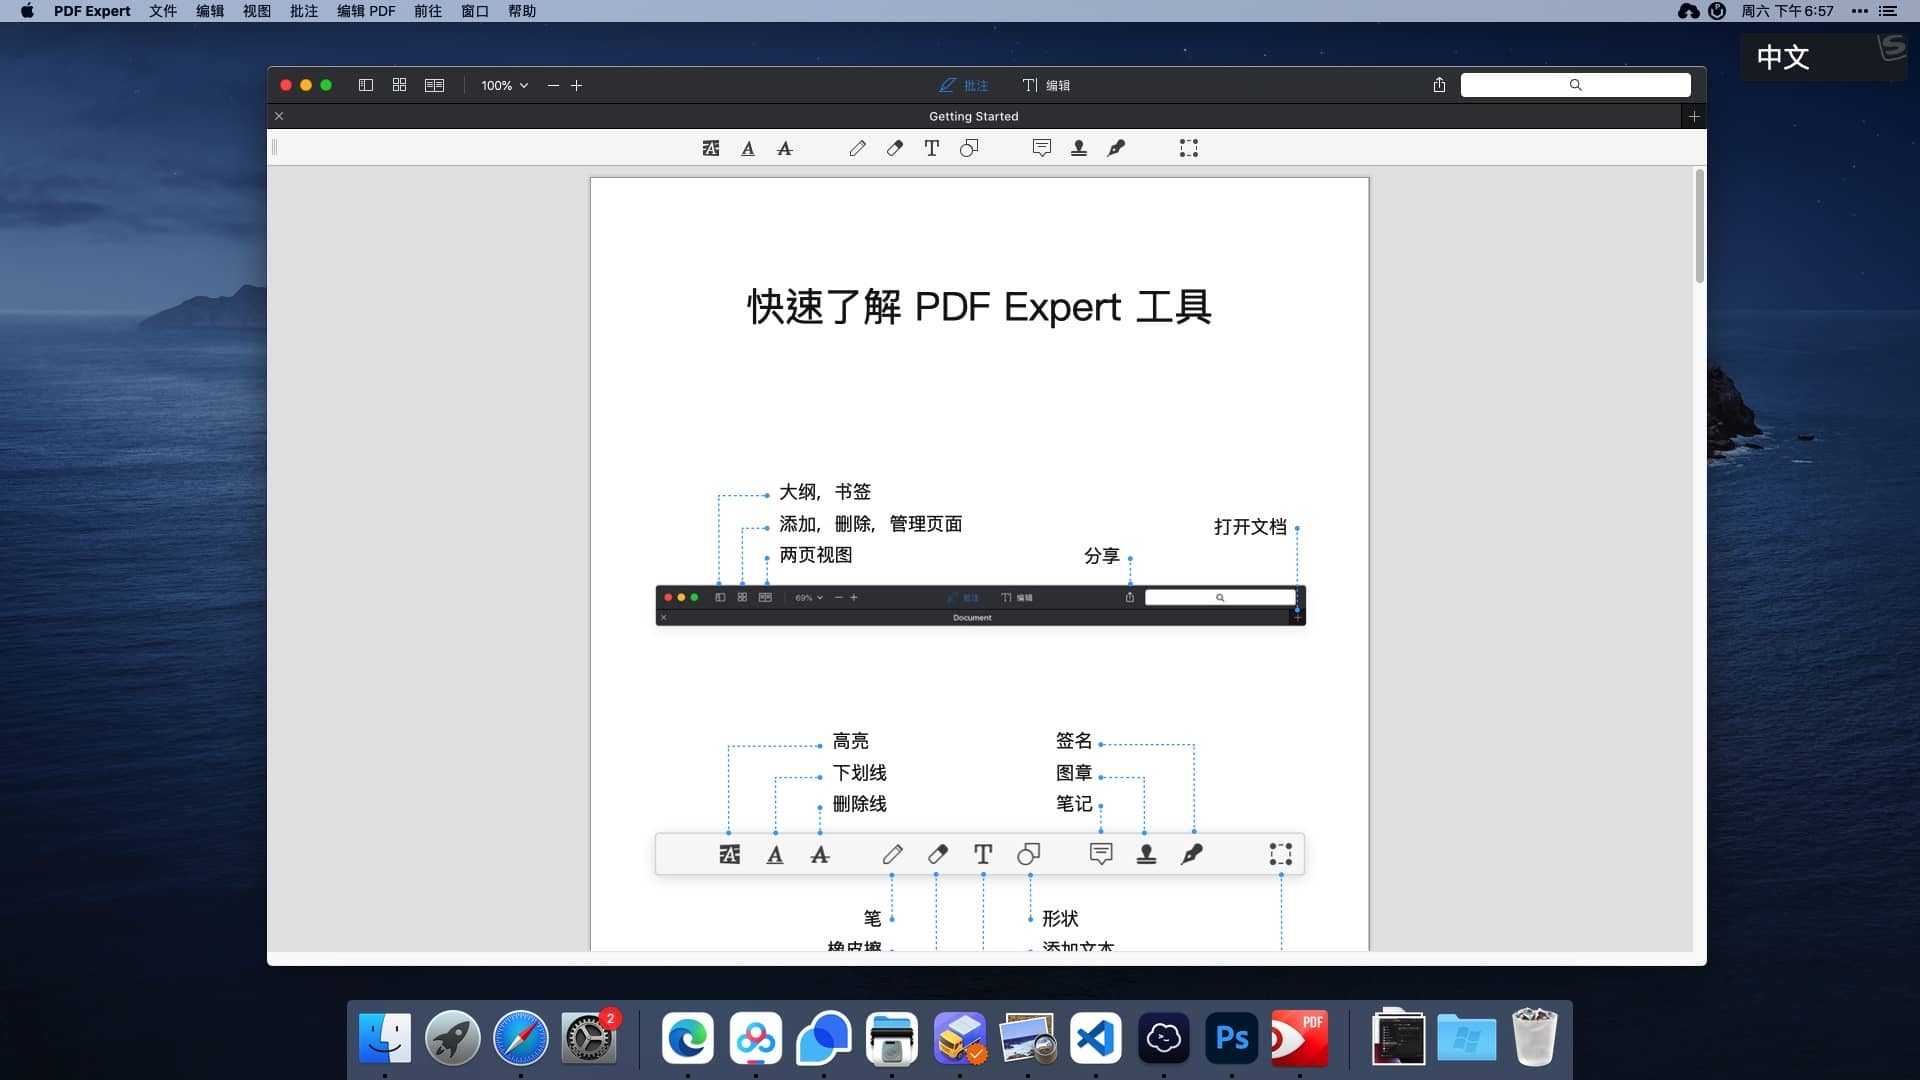Click the 签名 label in document
Screen dimensions: 1920x1080
(1074, 741)
